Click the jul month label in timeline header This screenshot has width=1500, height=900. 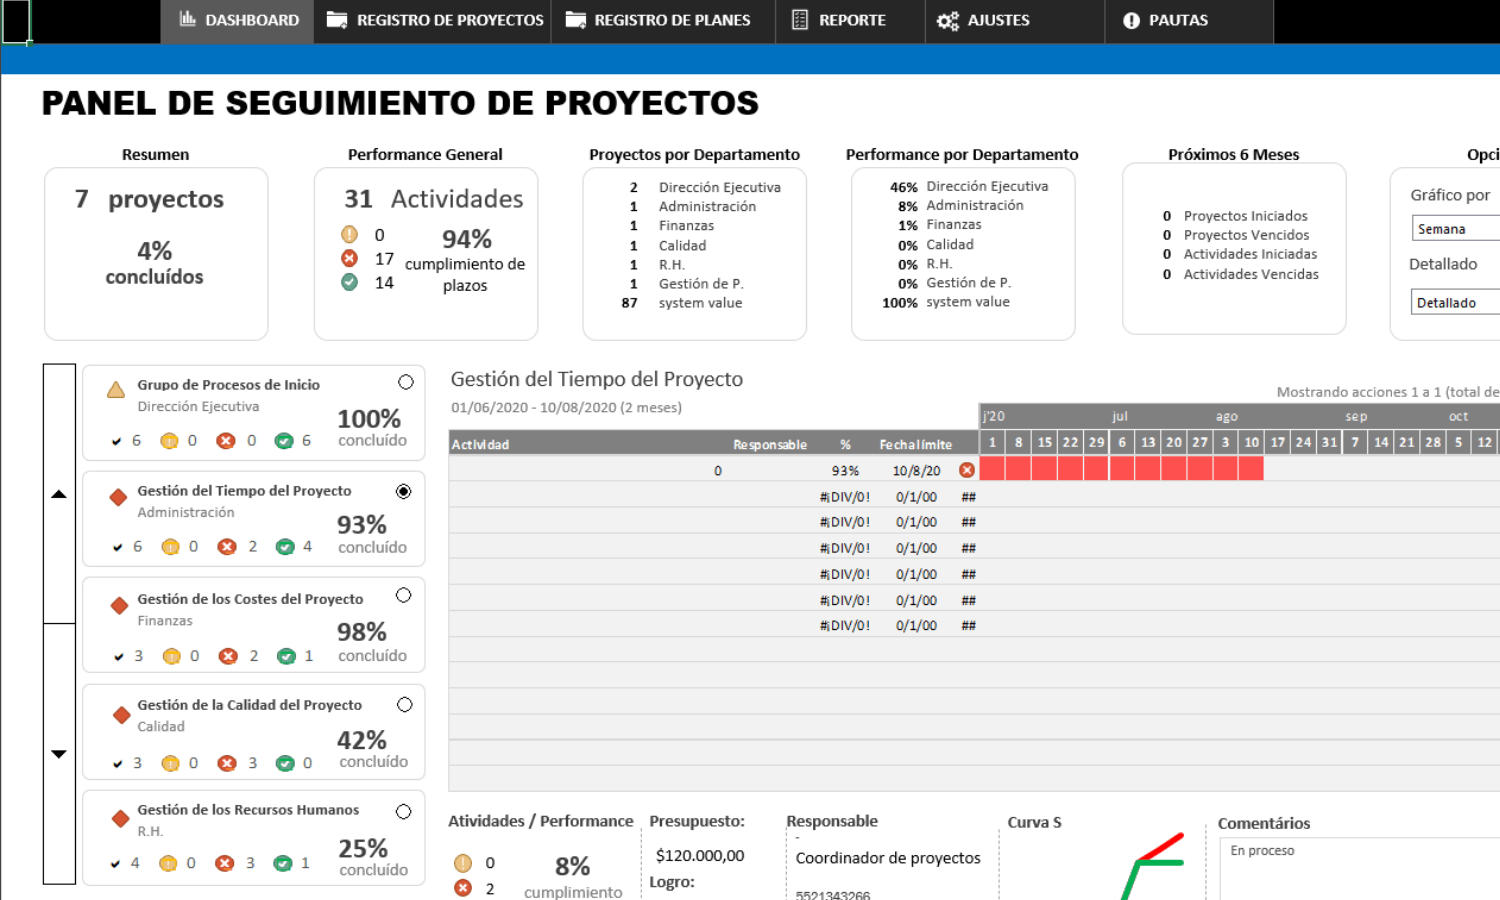point(1120,416)
